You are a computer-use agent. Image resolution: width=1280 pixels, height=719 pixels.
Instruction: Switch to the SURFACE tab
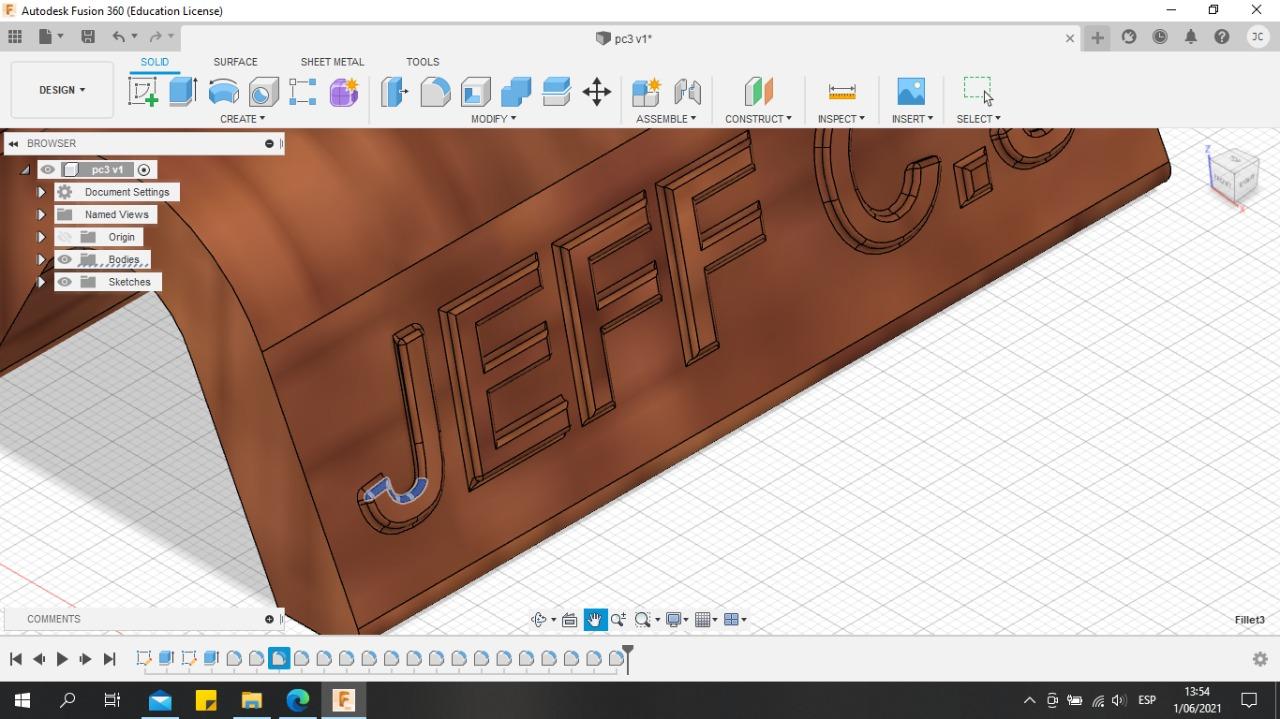(235, 62)
